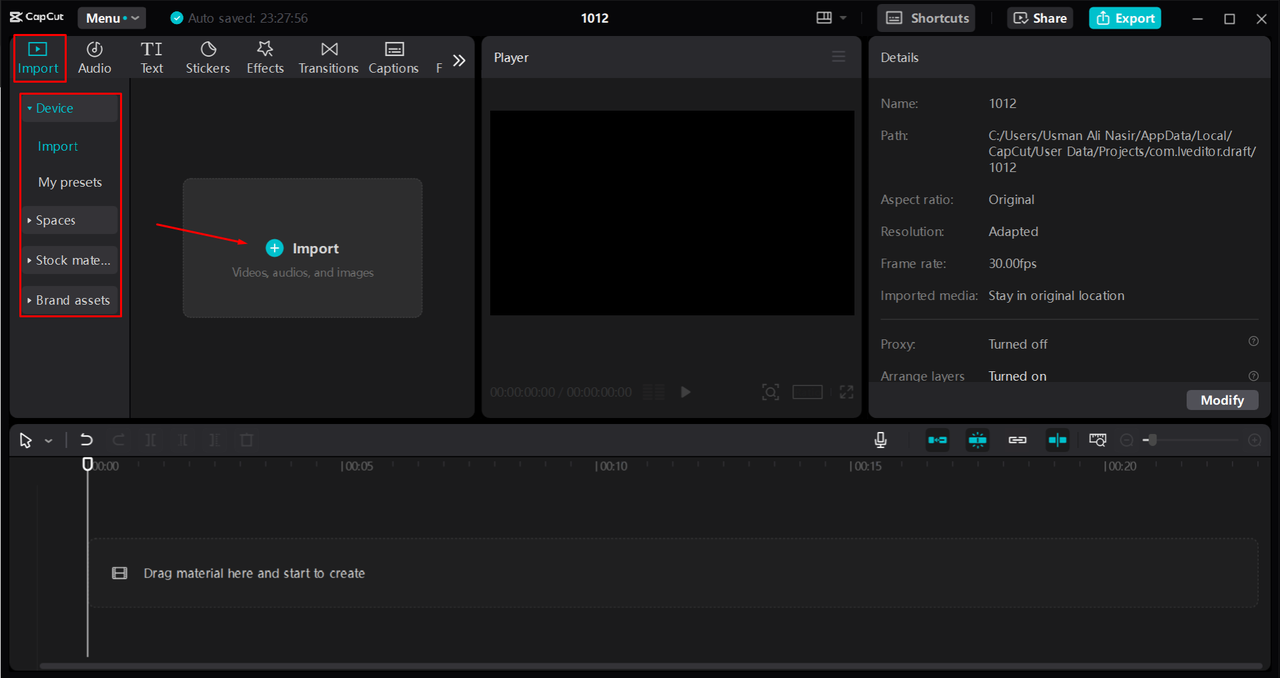Open the Menu dropdown

click(x=112, y=18)
